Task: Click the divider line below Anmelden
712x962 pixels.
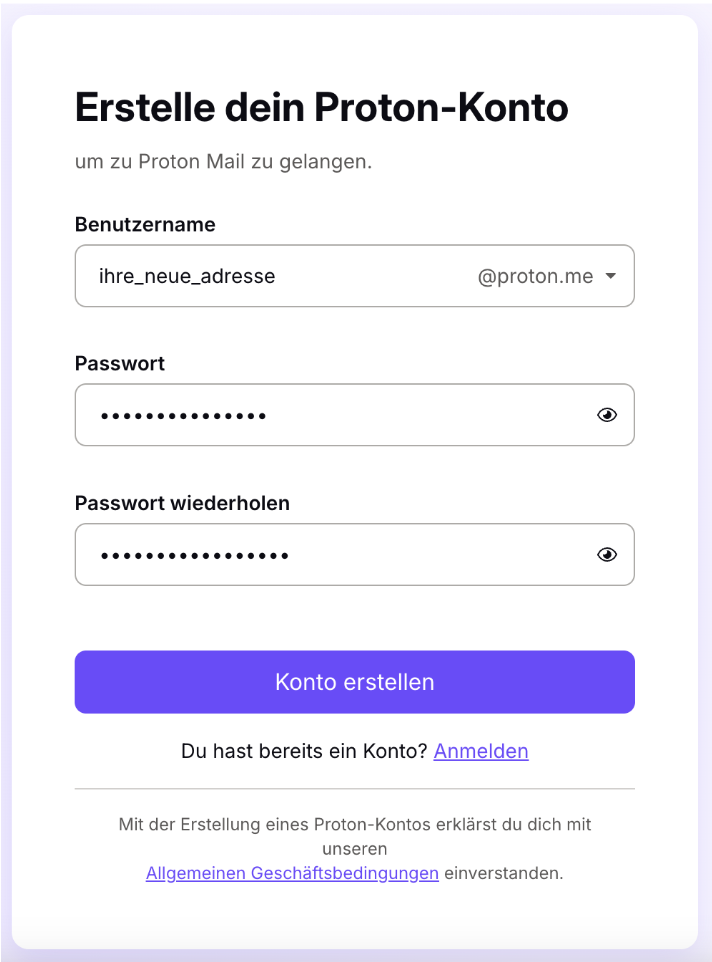Action: click(x=354, y=789)
